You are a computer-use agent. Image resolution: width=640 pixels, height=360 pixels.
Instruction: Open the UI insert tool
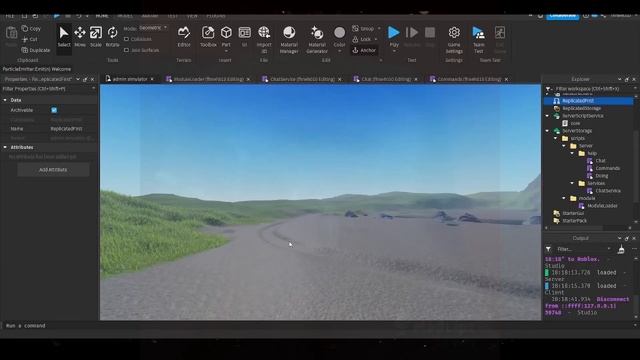coord(244,37)
